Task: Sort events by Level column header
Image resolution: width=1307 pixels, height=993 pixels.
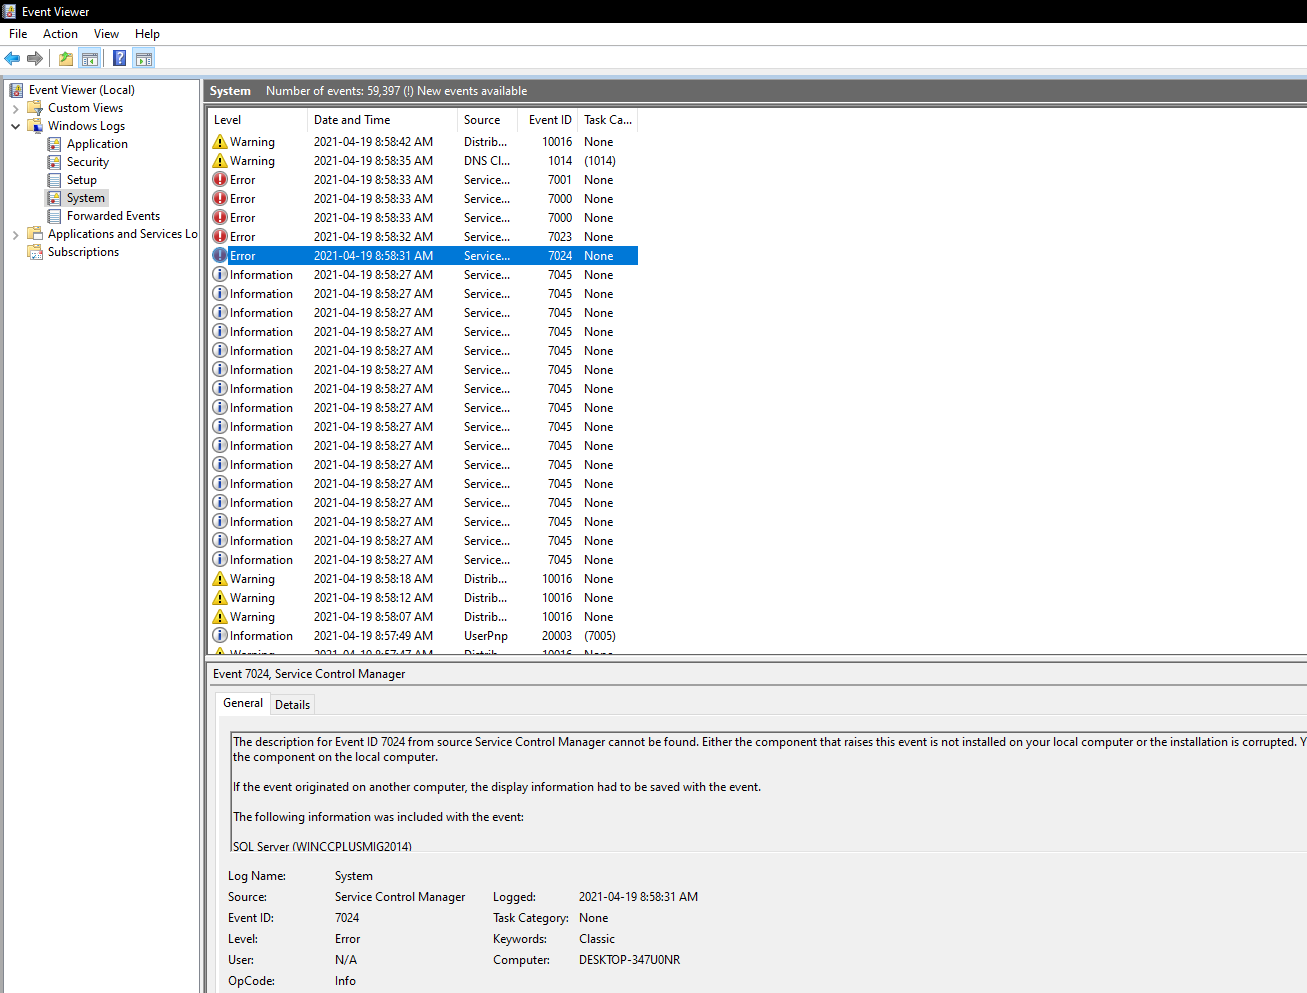Action: [258, 120]
